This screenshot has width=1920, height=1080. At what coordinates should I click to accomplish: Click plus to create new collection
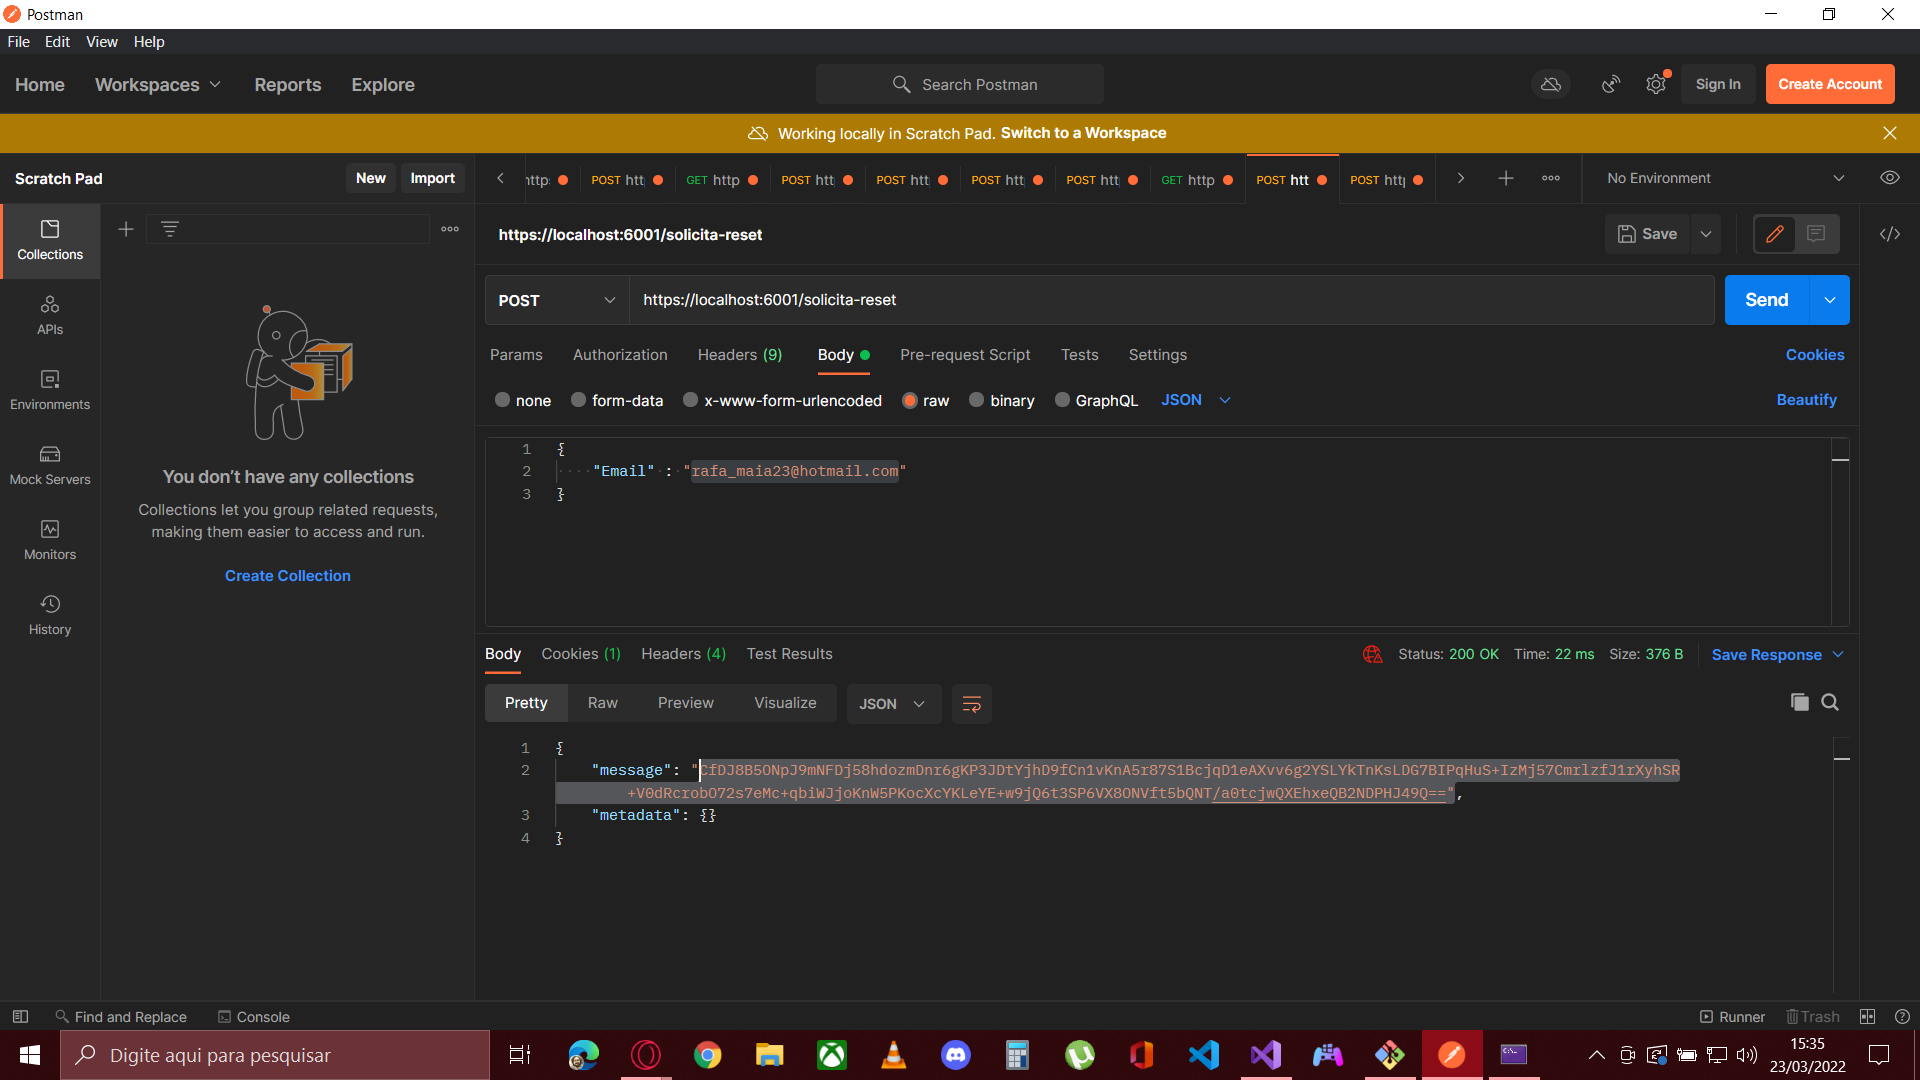tap(126, 229)
